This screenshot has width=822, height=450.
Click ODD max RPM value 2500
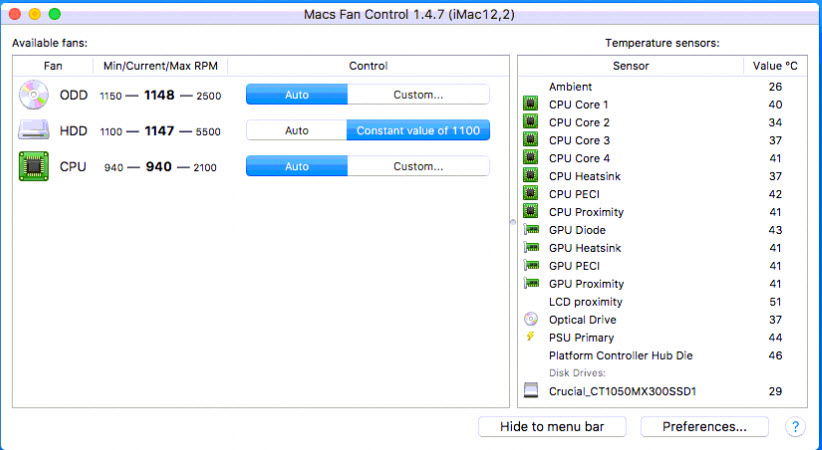[209, 96]
